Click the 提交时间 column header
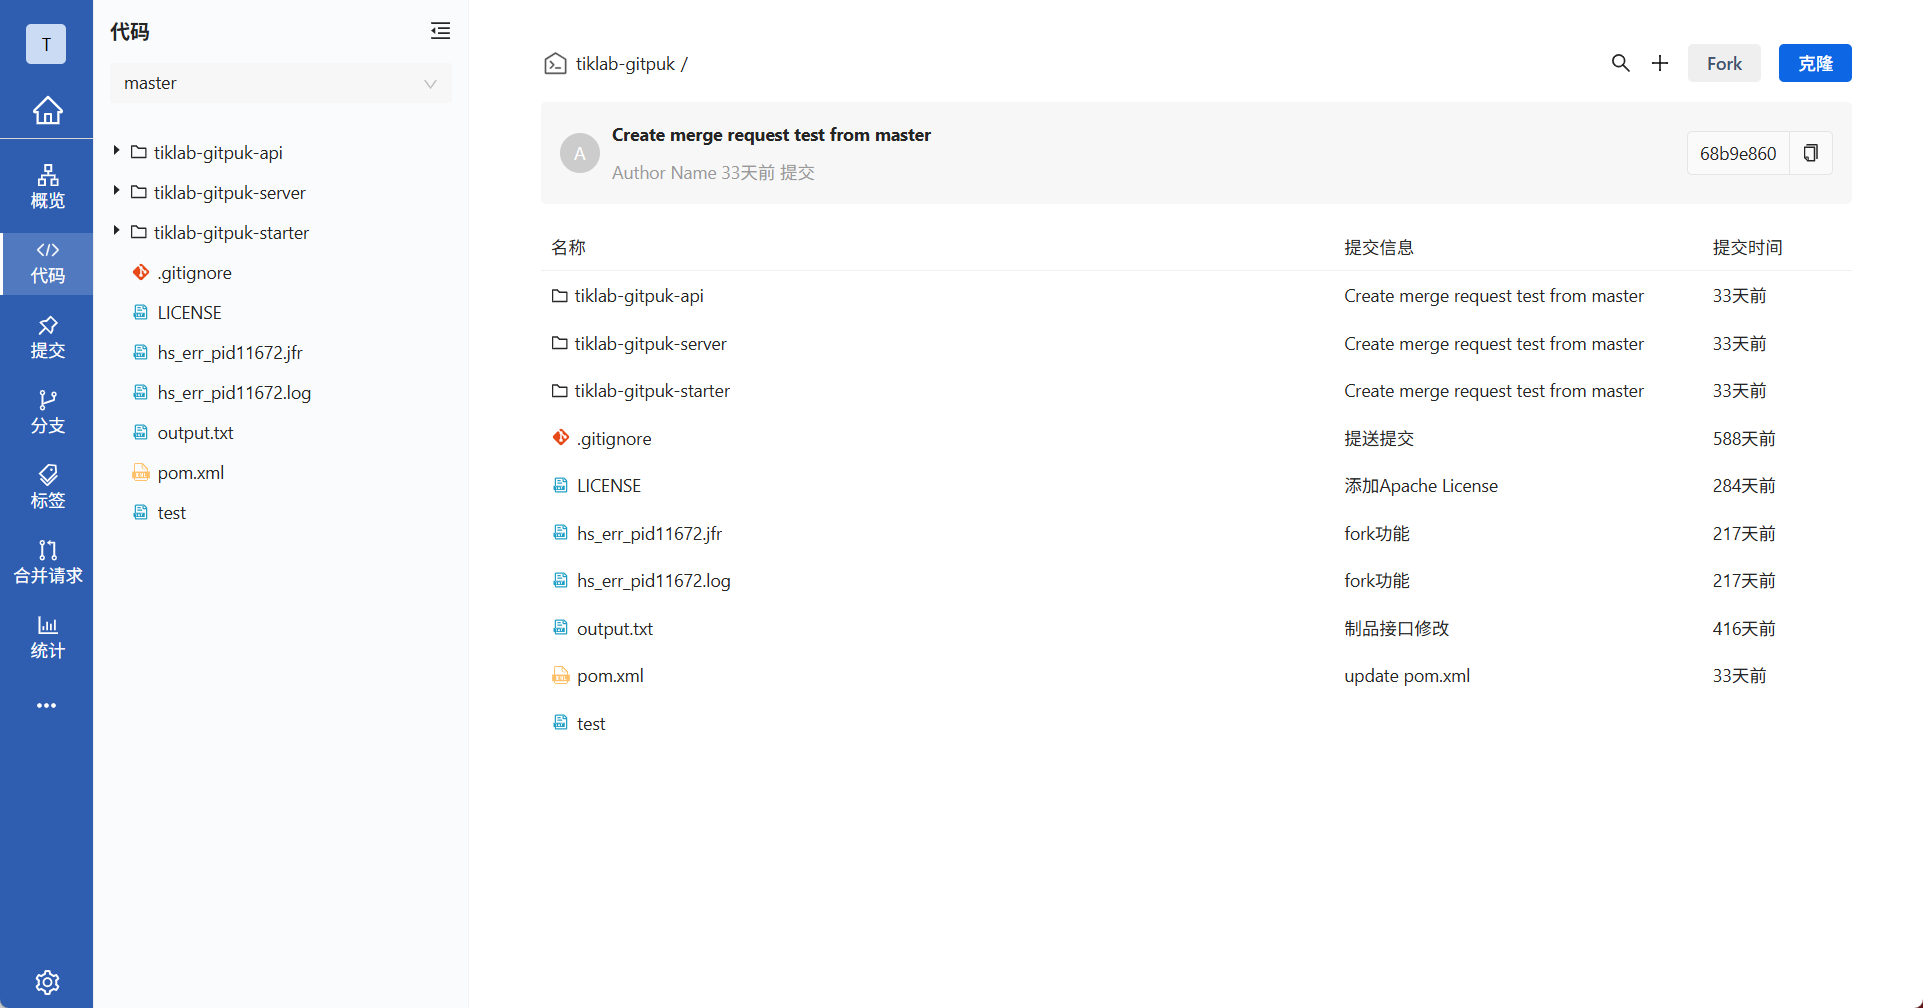This screenshot has height=1008, width=1923. click(1747, 248)
